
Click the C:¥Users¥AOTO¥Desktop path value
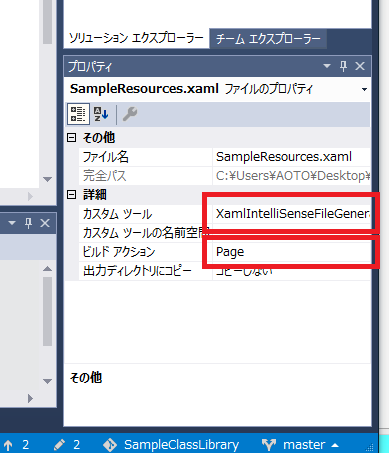292,176
